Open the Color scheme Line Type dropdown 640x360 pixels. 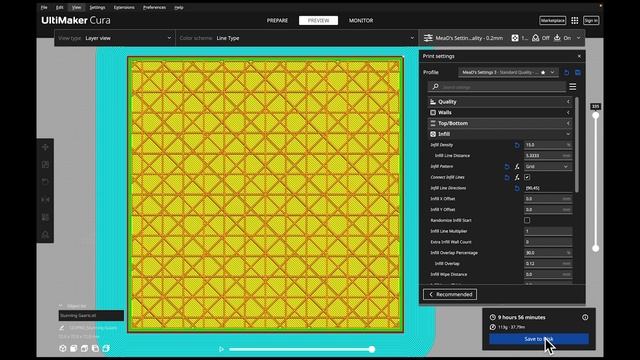297,38
